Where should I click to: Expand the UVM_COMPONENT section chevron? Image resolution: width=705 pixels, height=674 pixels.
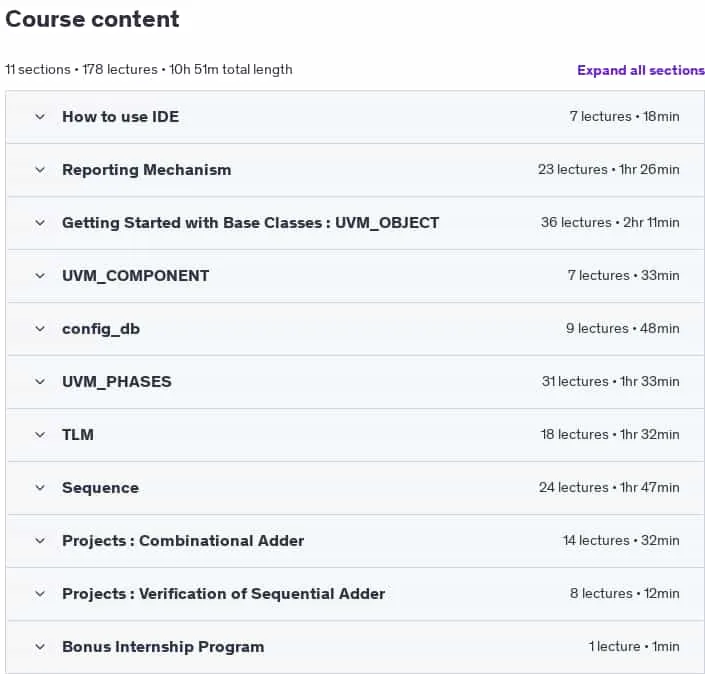pyautogui.click(x=40, y=276)
